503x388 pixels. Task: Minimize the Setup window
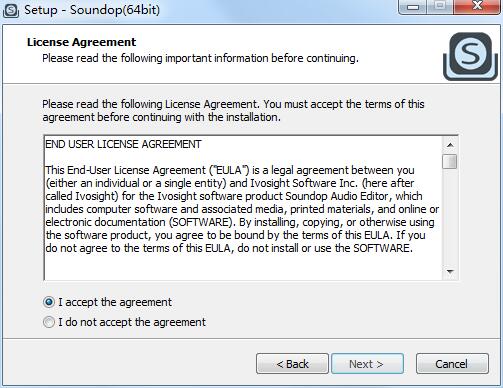tap(413, 7)
